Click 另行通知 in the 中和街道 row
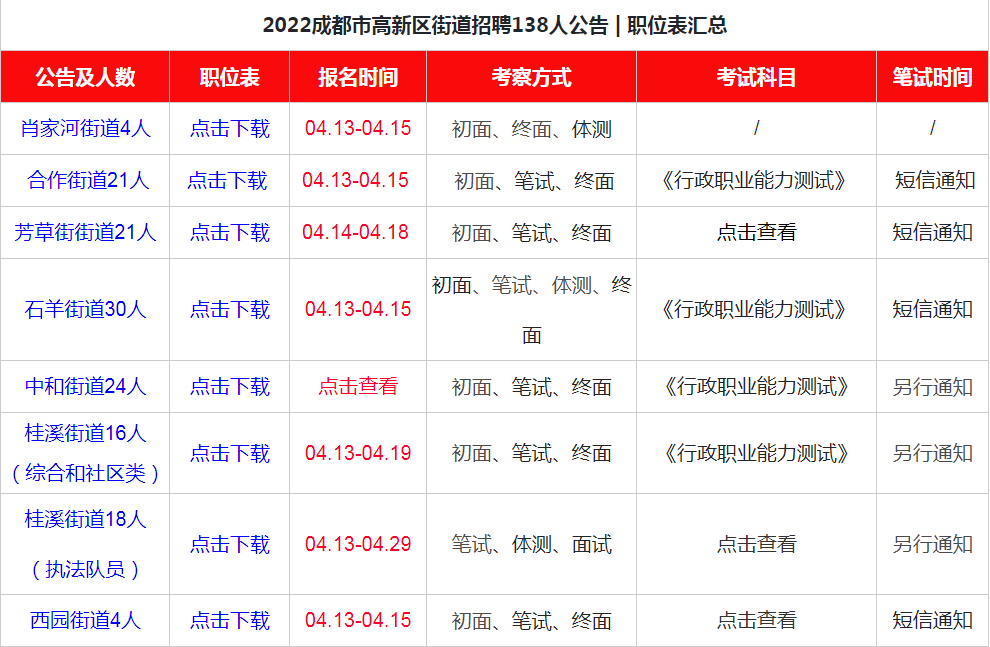This screenshot has height=647, width=990. coord(933,386)
